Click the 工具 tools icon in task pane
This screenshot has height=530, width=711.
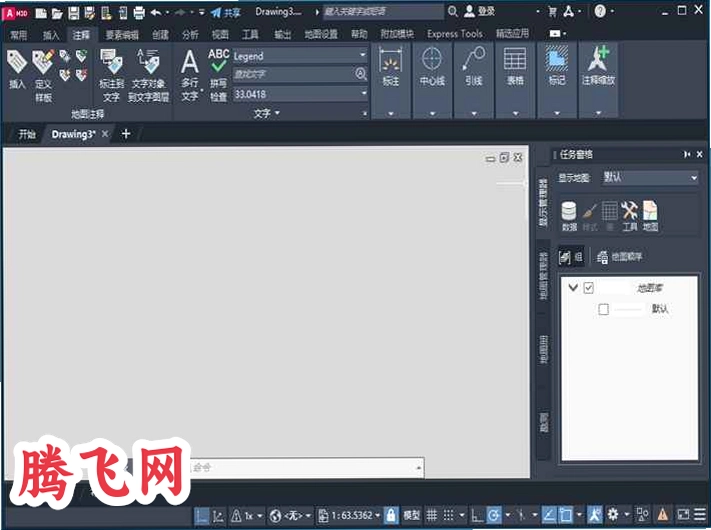click(629, 216)
